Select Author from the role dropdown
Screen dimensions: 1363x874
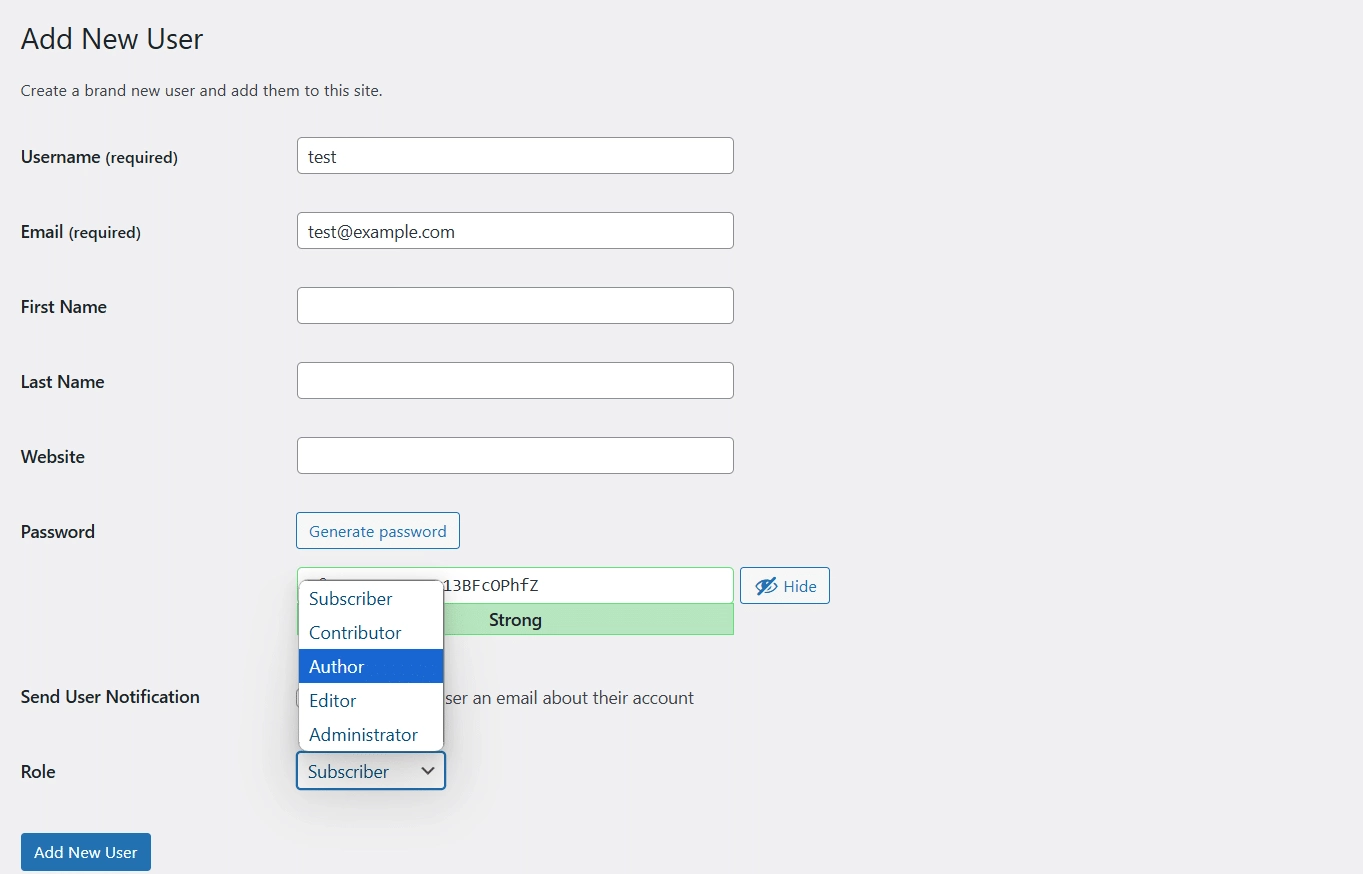tap(336, 666)
